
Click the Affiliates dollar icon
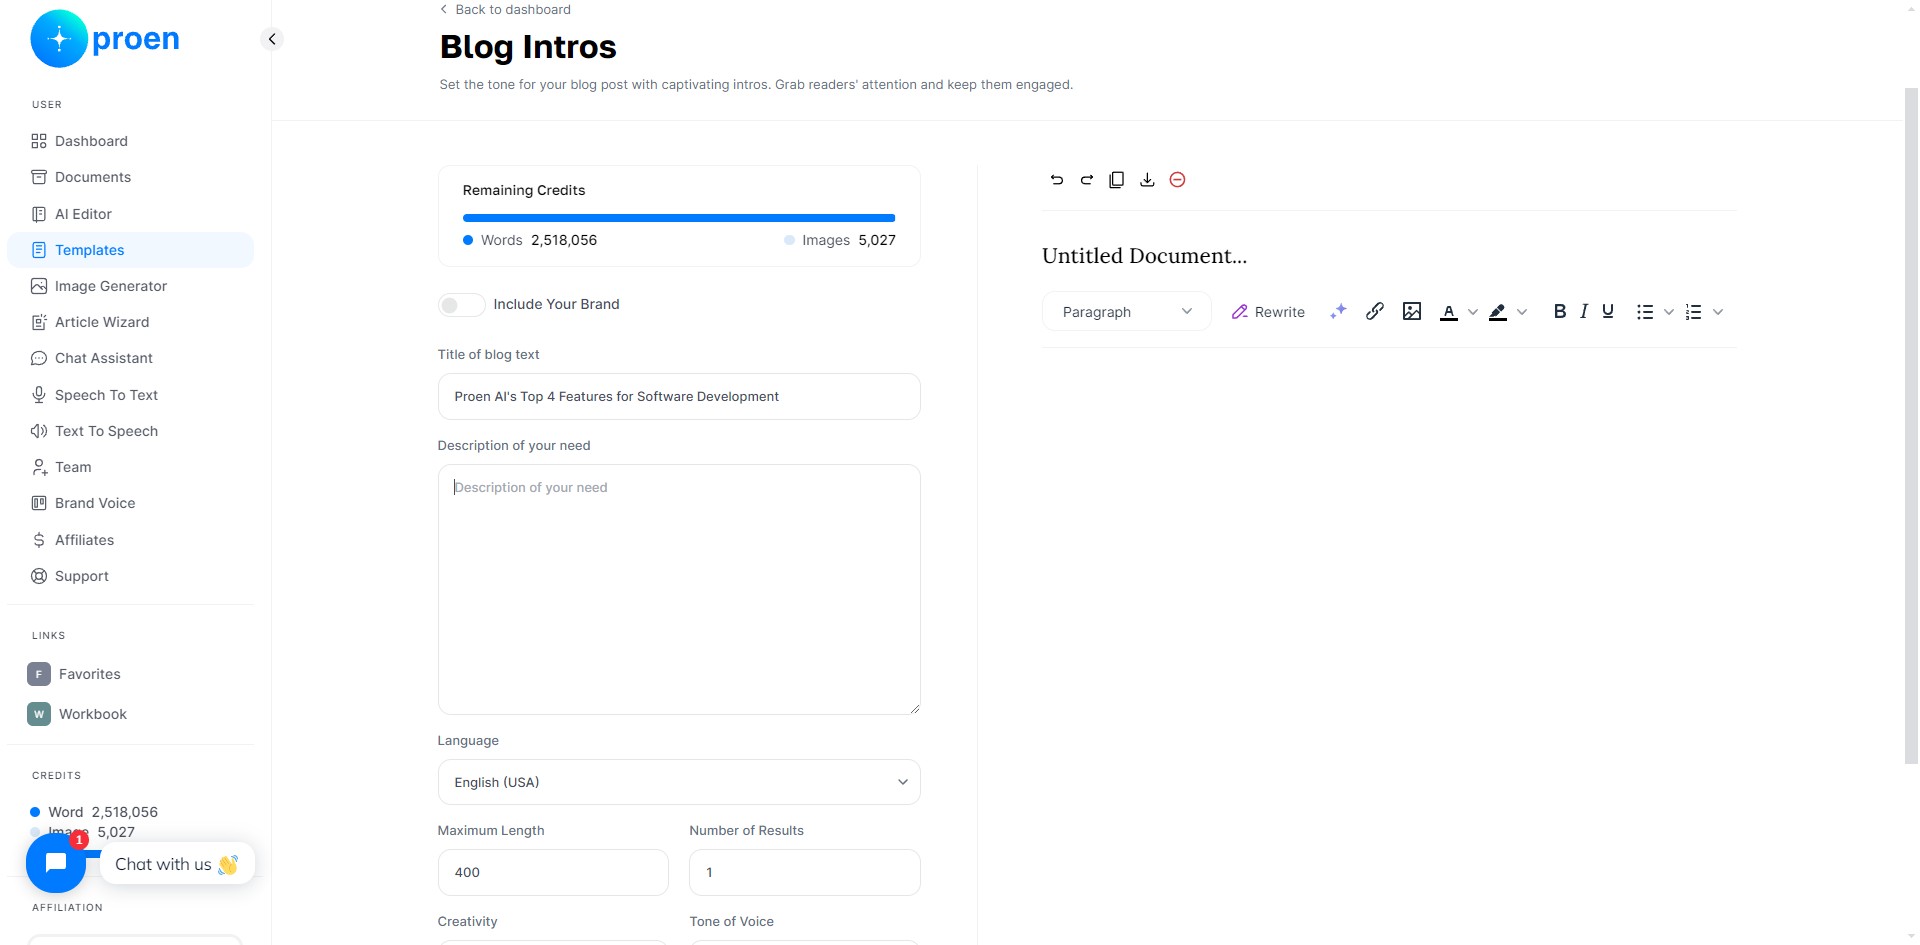[39, 540]
